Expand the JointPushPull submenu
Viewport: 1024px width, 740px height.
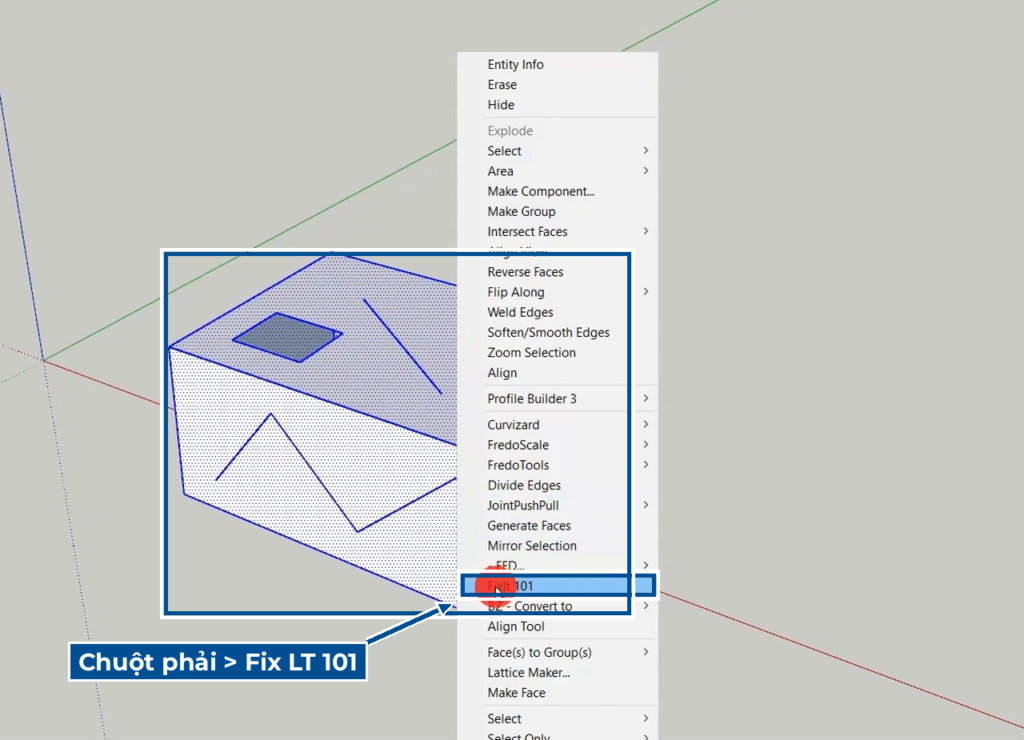(x=557, y=506)
